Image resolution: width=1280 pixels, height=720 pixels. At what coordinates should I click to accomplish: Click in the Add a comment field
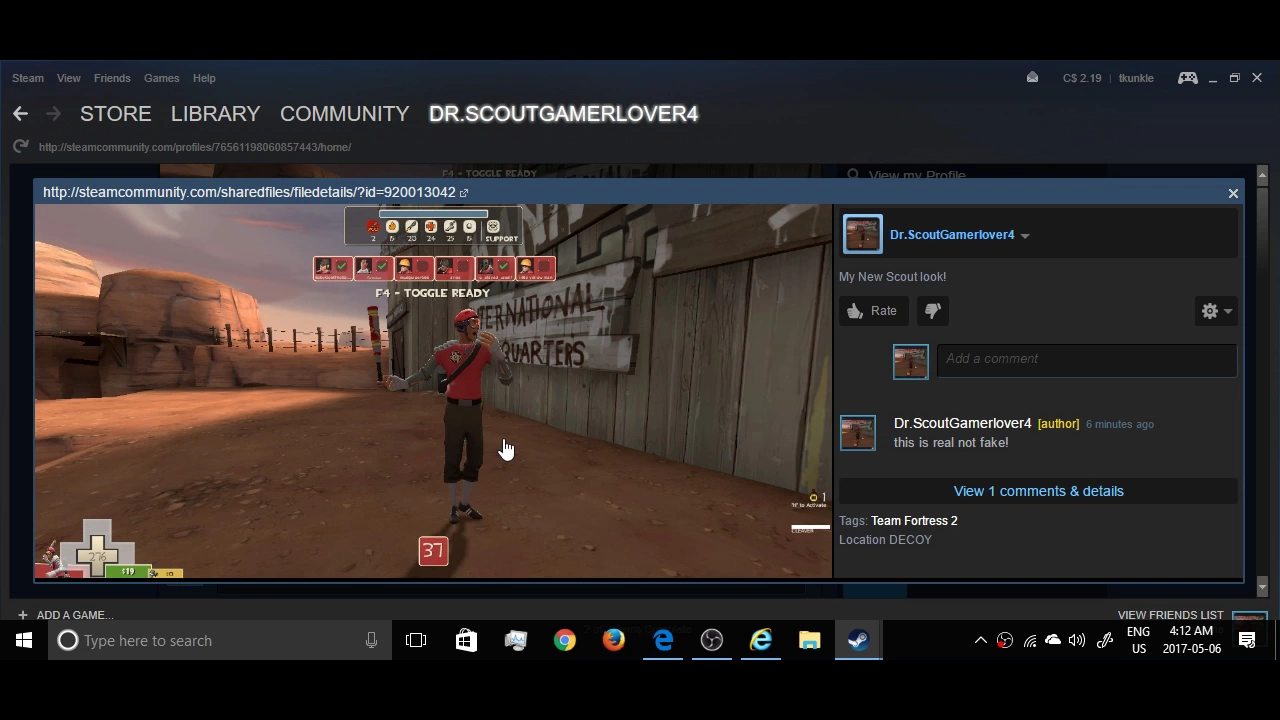(1087, 359)
